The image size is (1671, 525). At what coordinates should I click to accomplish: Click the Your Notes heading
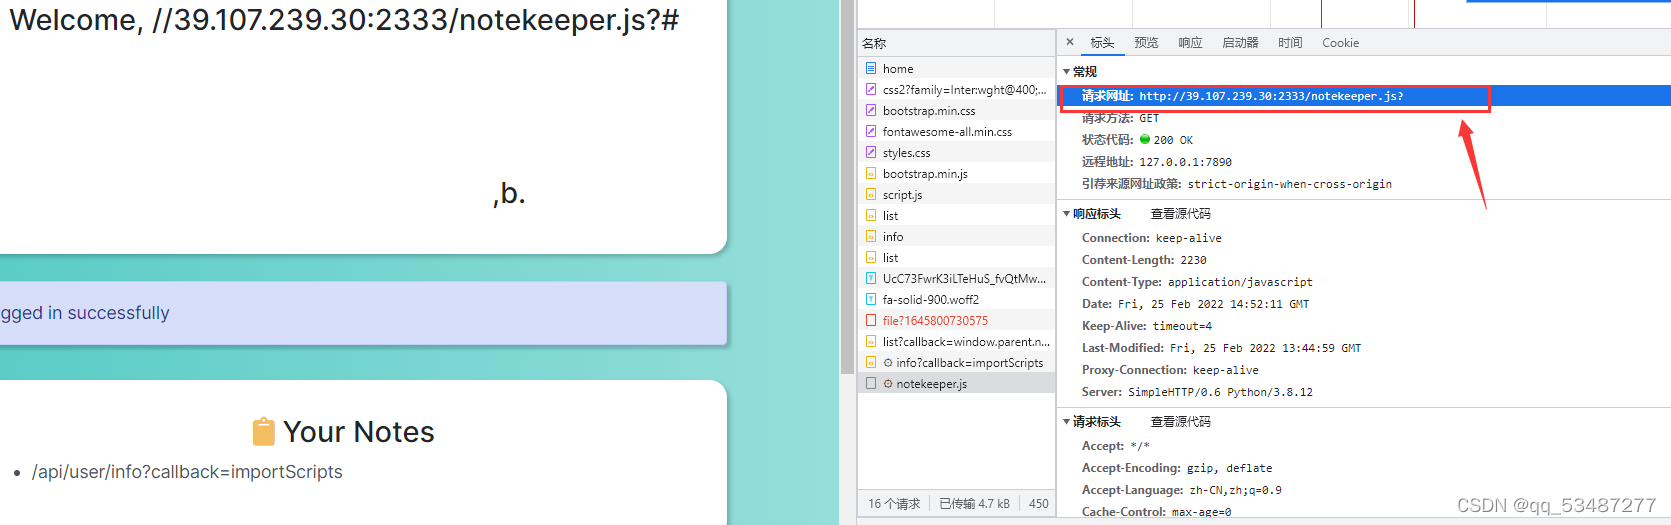tap(358, 432)
